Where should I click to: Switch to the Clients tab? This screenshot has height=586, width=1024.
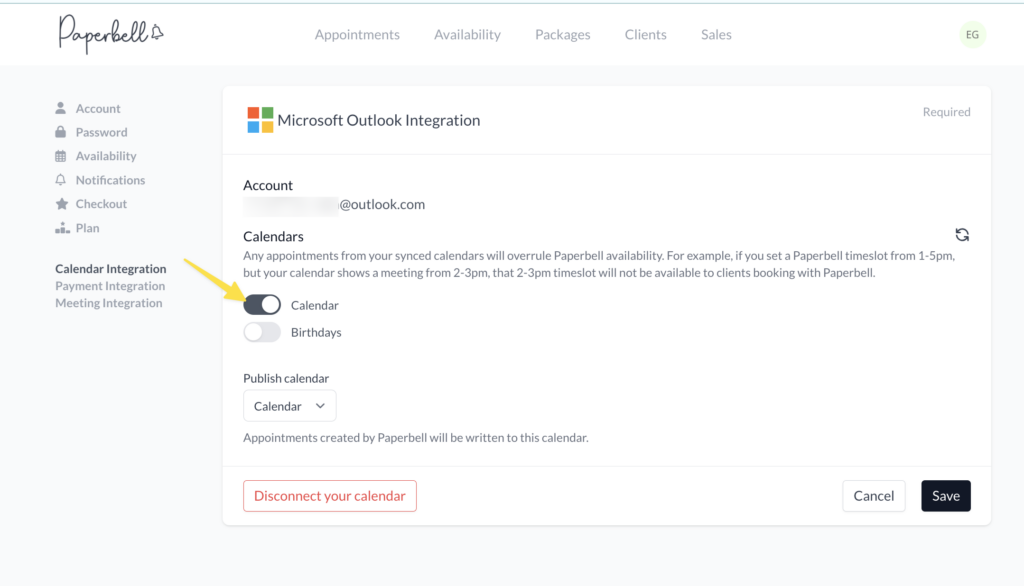pos(645,35)
